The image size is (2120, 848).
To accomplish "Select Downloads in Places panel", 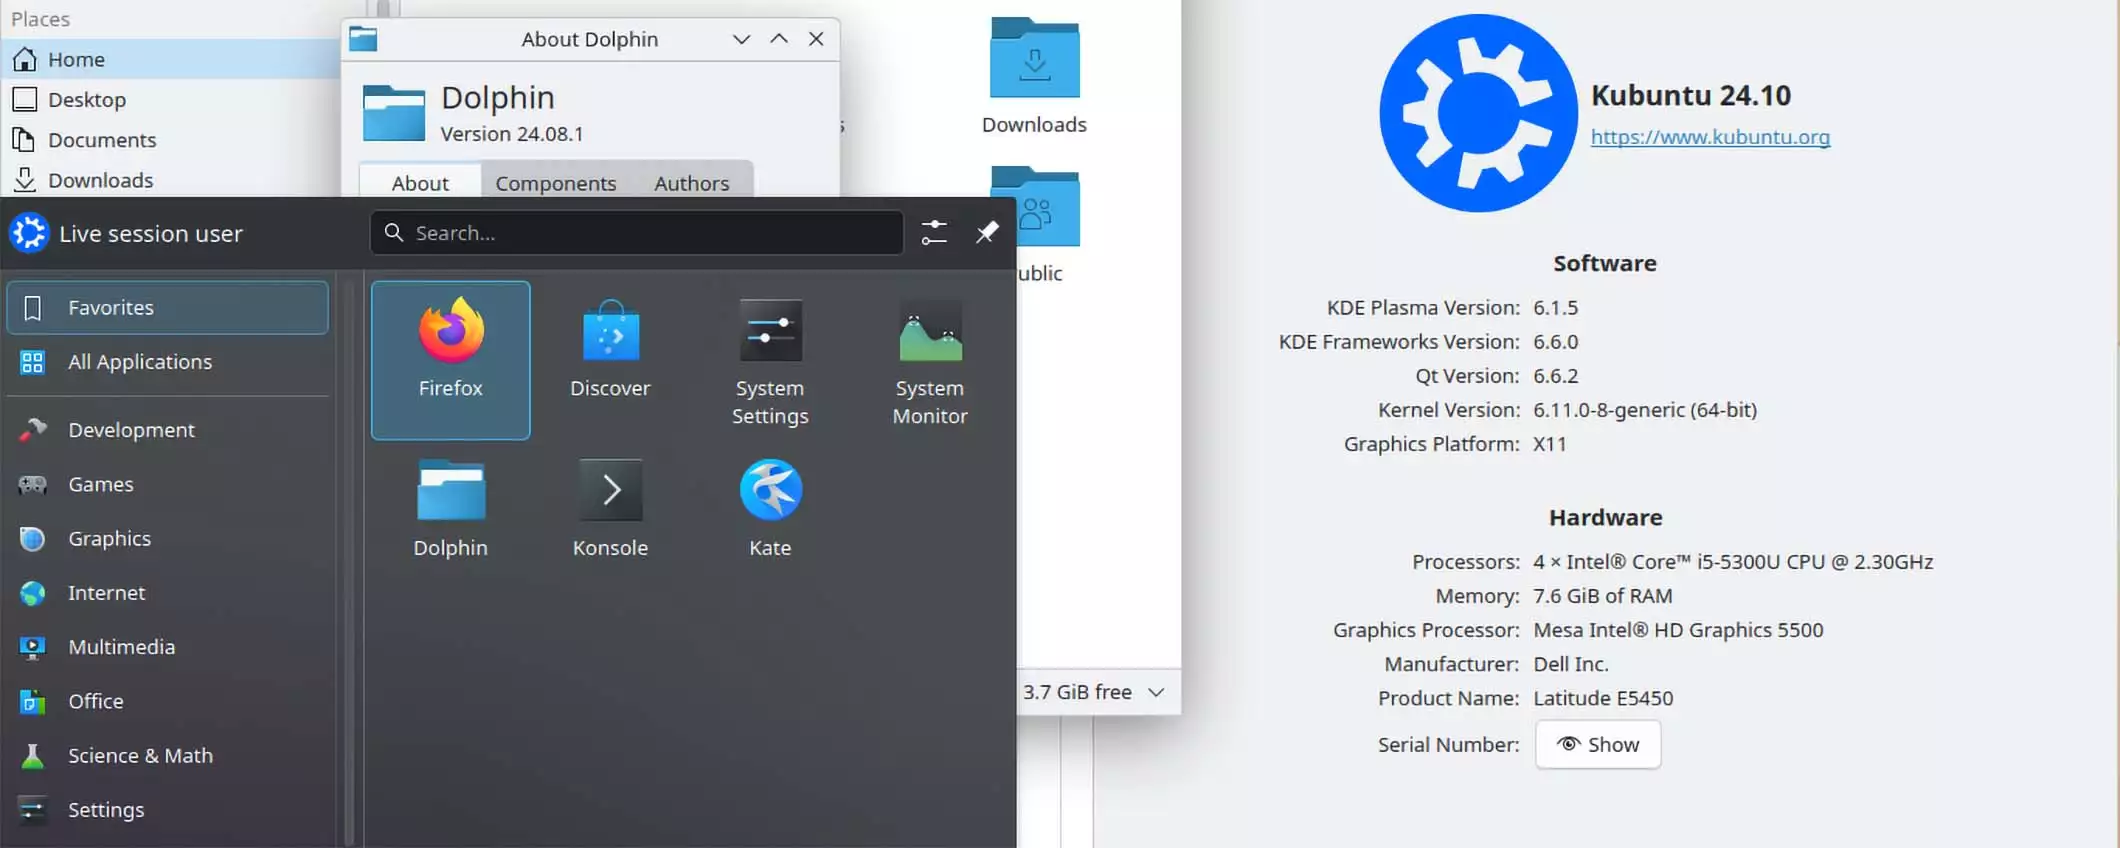I will click(170, 180).
